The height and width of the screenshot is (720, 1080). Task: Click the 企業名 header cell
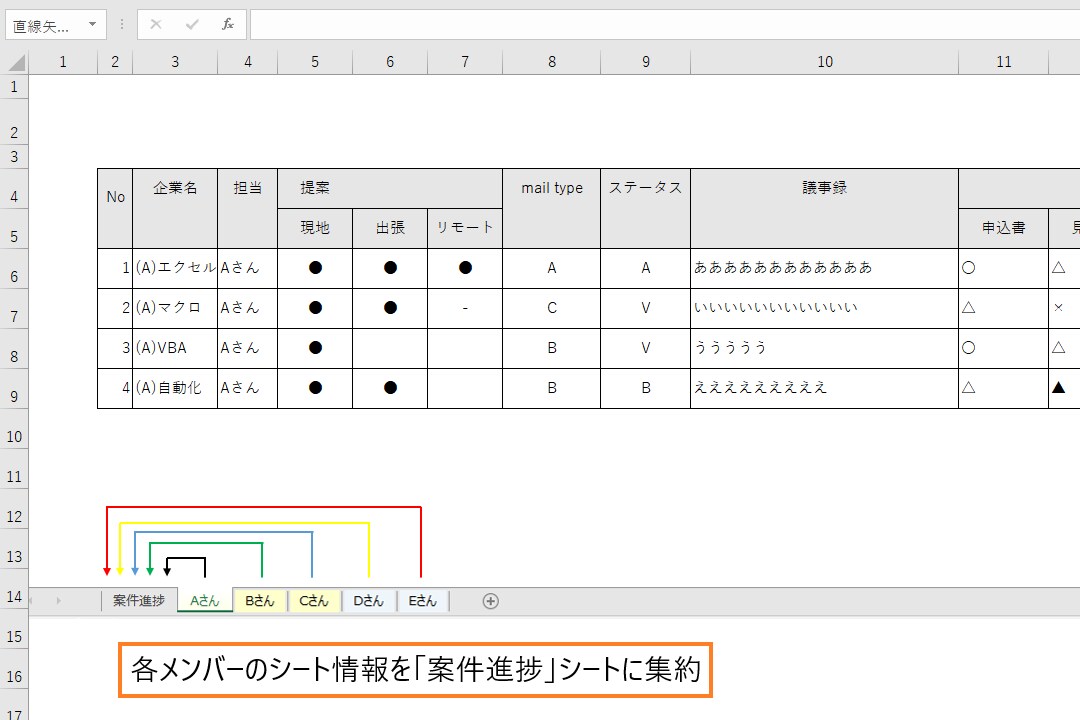175,208
